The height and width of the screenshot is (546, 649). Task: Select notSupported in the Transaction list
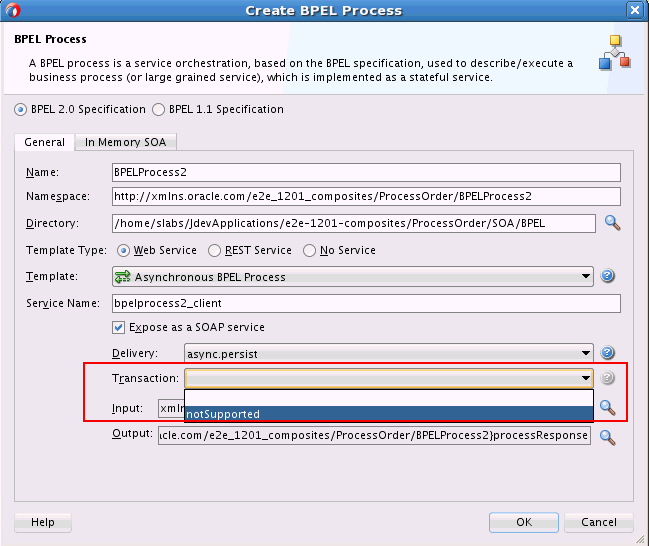[389, 414]
